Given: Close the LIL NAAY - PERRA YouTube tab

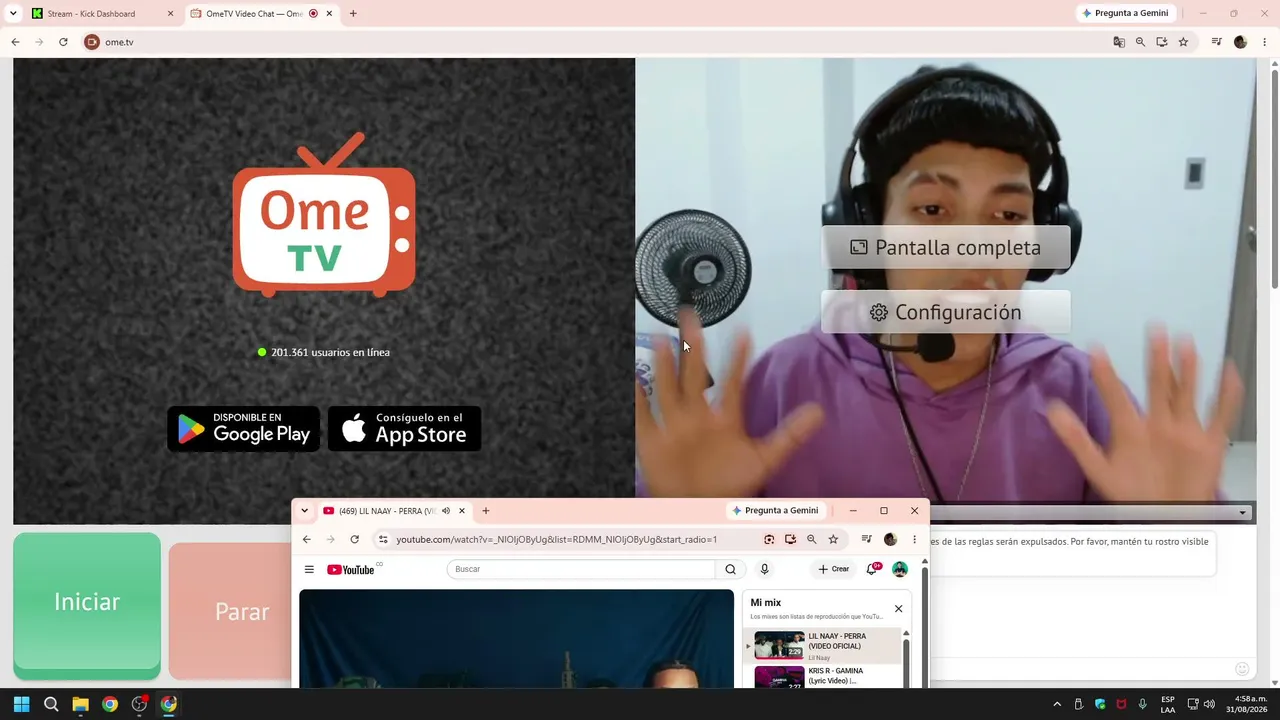Looking at the screenshot, I should [462, 511].
